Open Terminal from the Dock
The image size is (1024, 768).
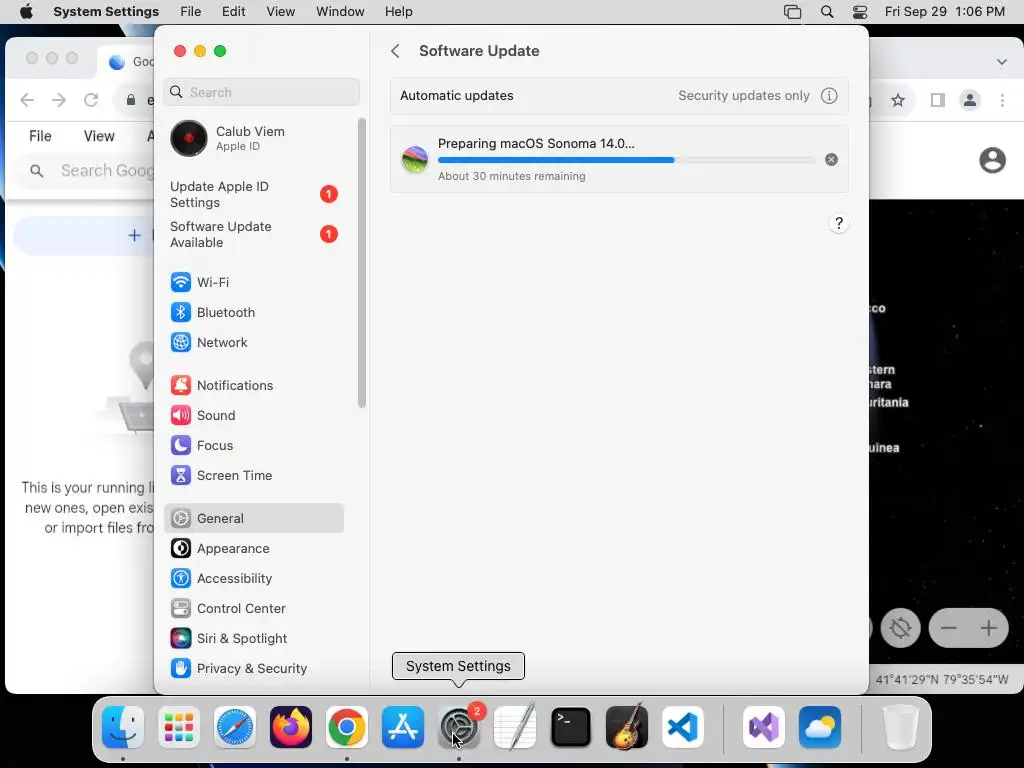click(x=571, y=727)
